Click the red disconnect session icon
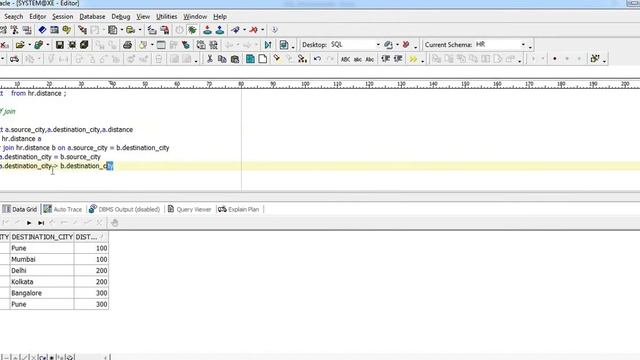This screenshot has height=360, width=640. (x=253, y=30)
